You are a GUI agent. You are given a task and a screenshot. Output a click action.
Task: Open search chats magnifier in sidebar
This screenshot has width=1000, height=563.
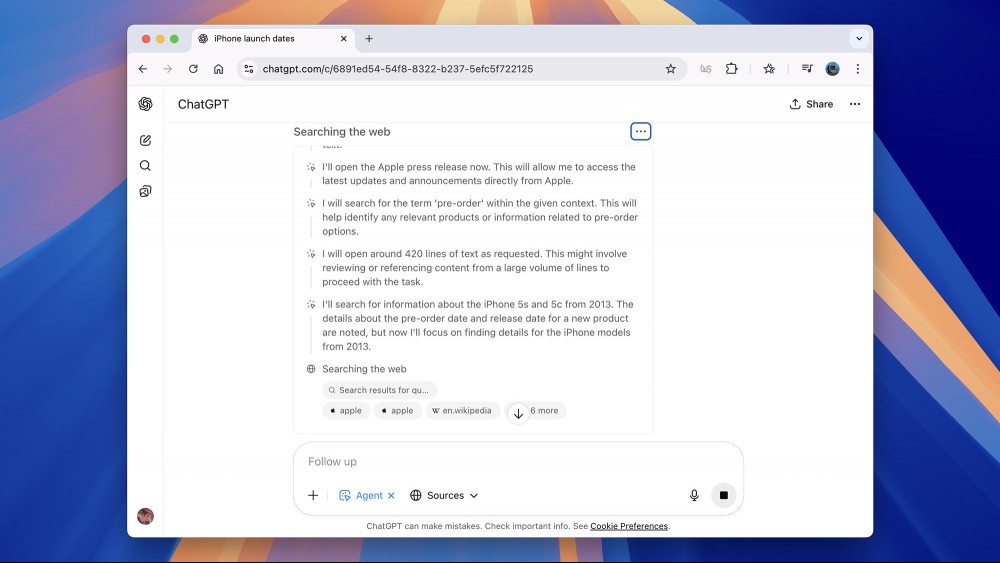coord(145,166)
